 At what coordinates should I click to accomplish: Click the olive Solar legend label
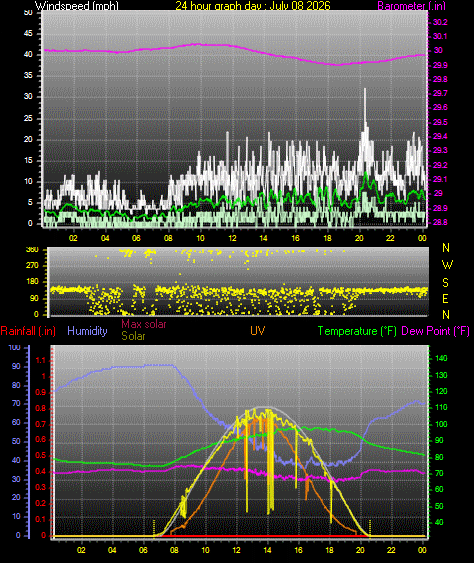coord(133,336)
